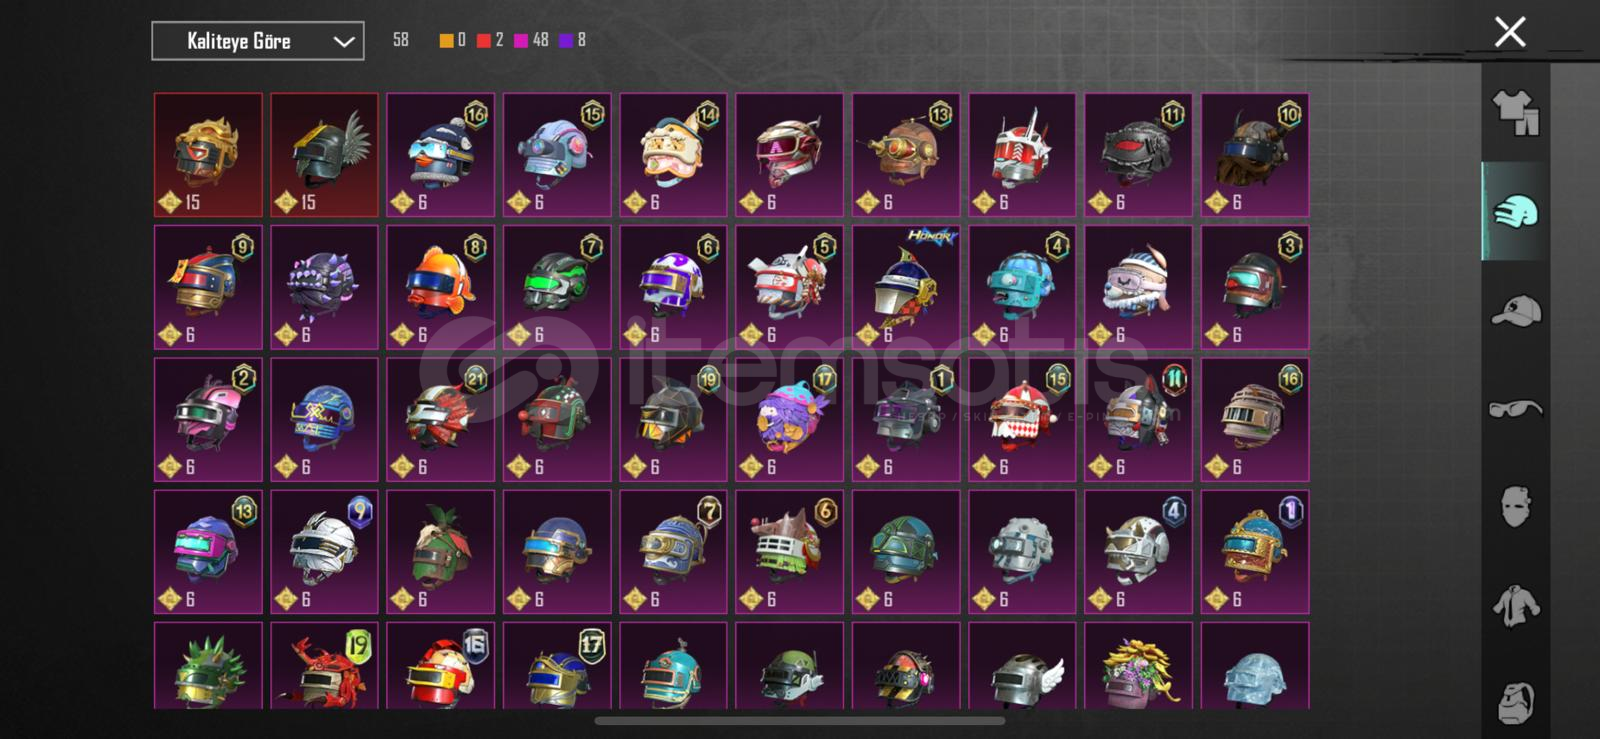Viewport: 1600px width, 739px height.
Task: Filter by the purple quality swatch
Action: pos(566,40)
